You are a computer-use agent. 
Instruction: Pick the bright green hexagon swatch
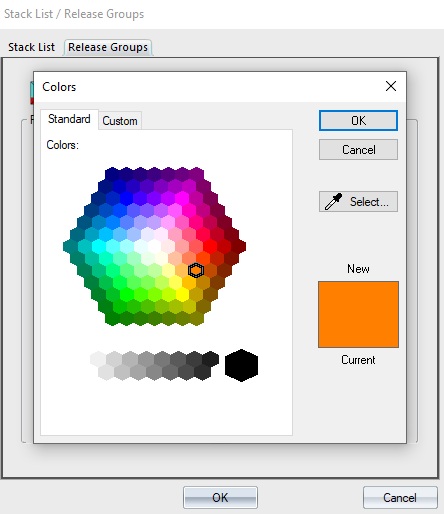tap(126, 294)
